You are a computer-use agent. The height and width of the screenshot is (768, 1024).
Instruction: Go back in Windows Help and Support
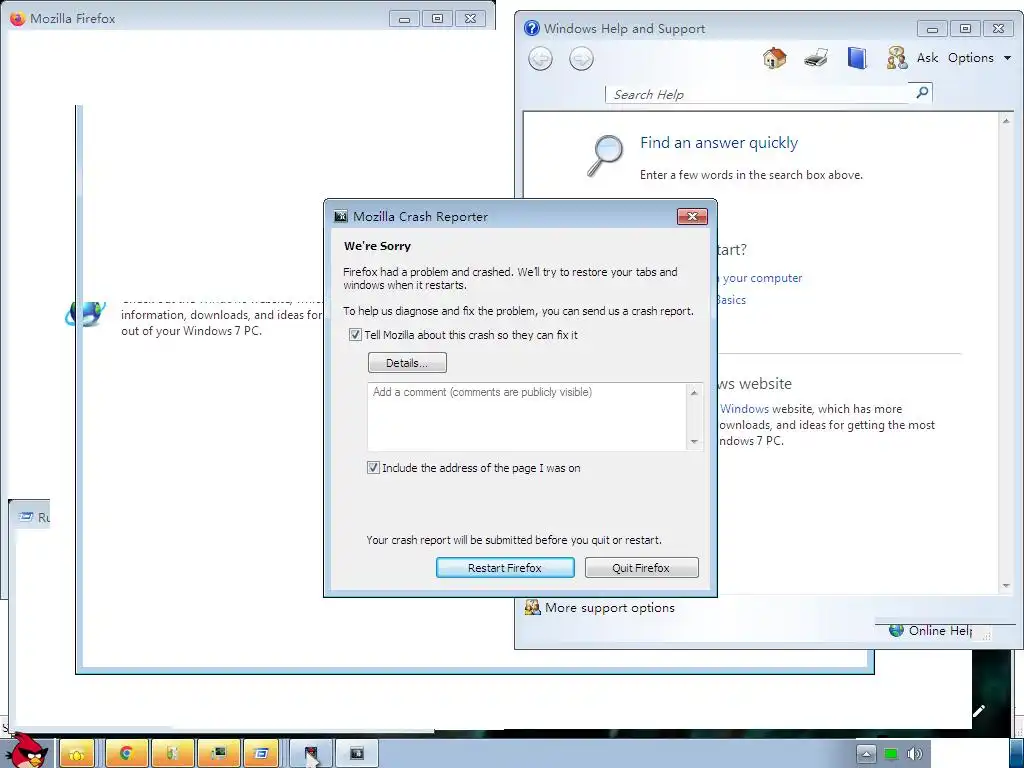tap(540, 59)
